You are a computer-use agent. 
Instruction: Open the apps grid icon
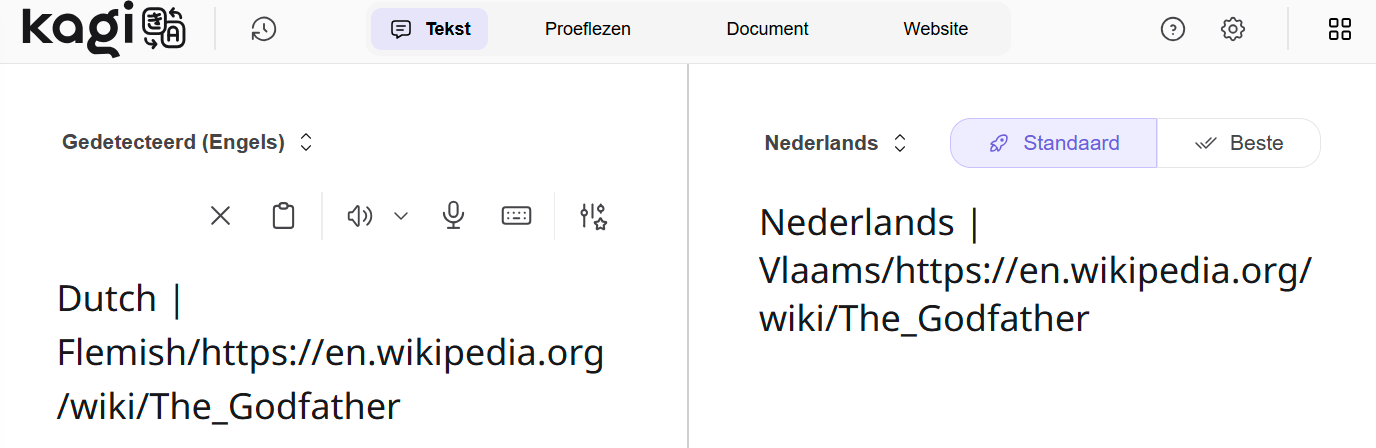(1339, 29)
